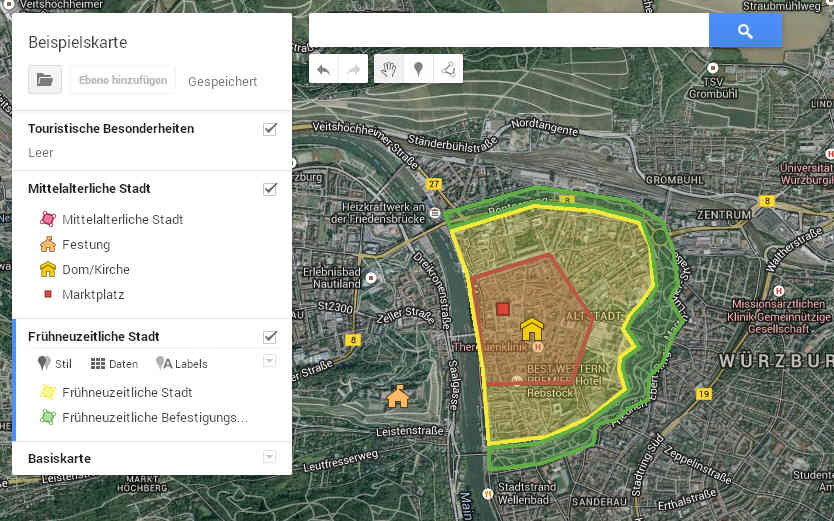Open the Daten table view
The width and height of the screenshot is (834, 521).
[x=114, y=364]
